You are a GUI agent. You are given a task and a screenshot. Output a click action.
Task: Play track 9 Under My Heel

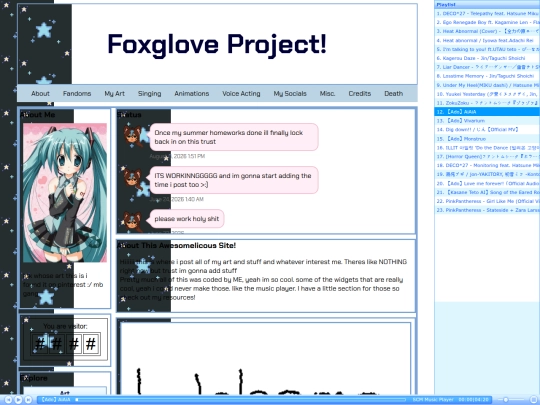coord(487,85)
